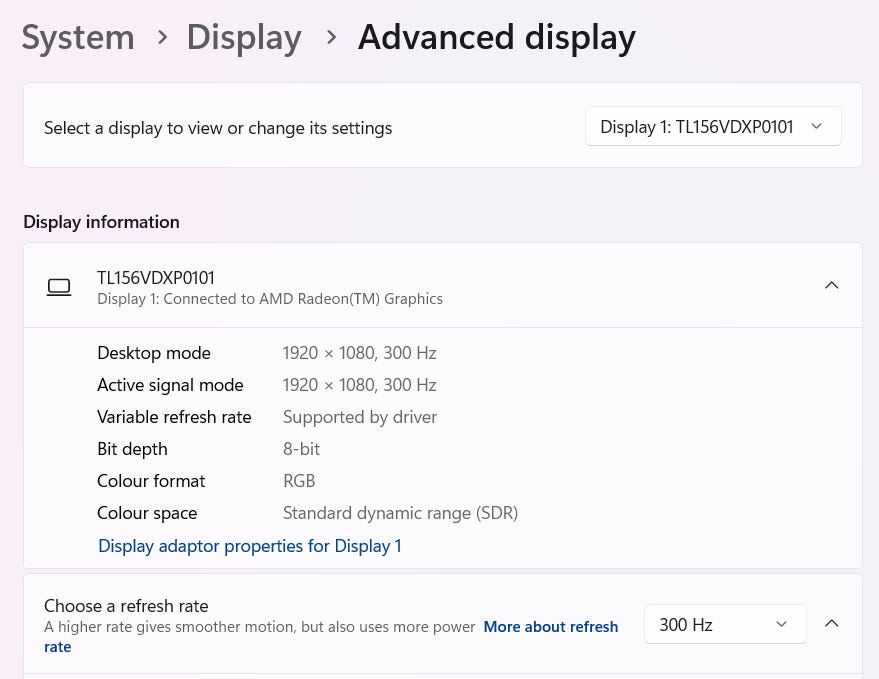Navigate to System in the breadcrumb

(78, 38)
